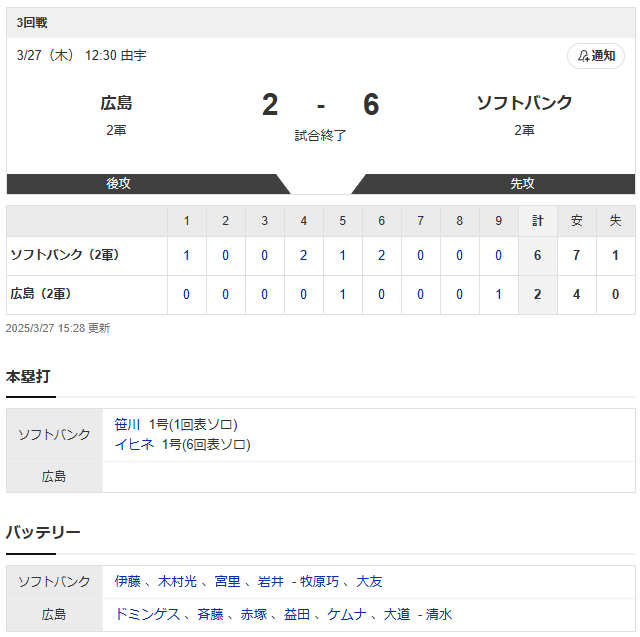The height and width of the screenshot is (637, 640).
Task: Click the 広島 label in バッテリー table
Action: point(54,615)
